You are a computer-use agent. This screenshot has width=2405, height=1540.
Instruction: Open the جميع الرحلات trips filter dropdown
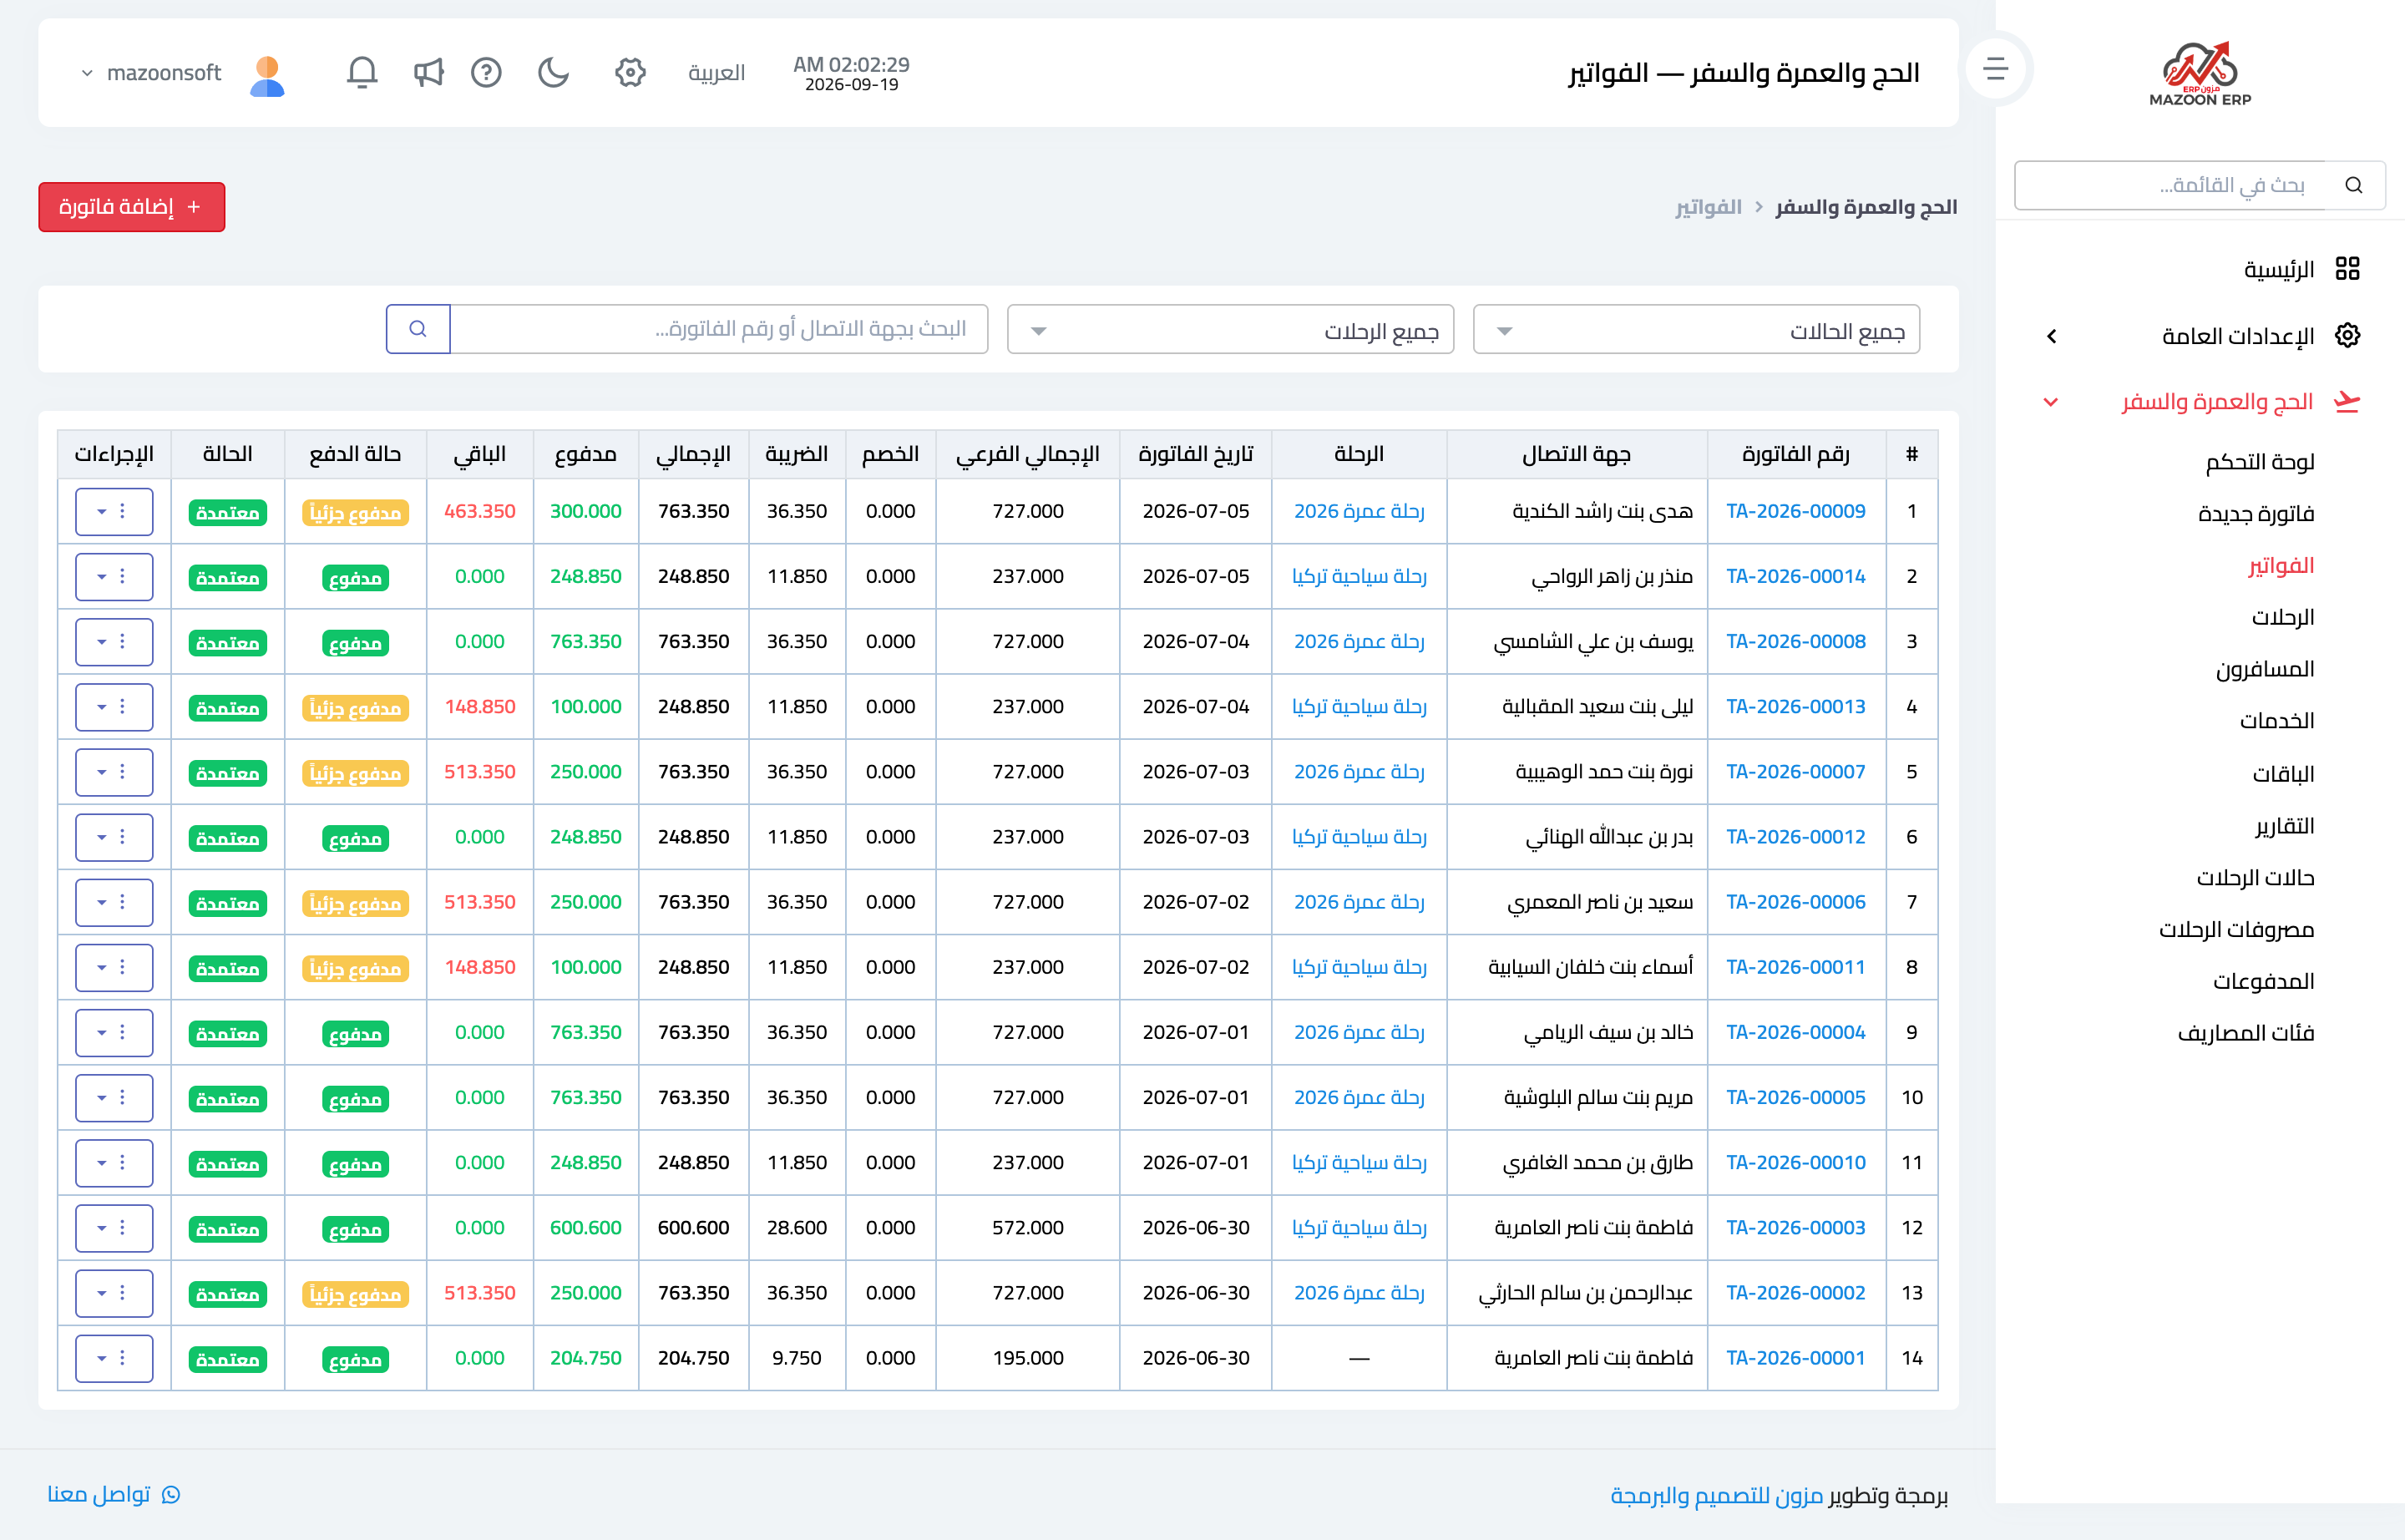[x=1230, y=329]
